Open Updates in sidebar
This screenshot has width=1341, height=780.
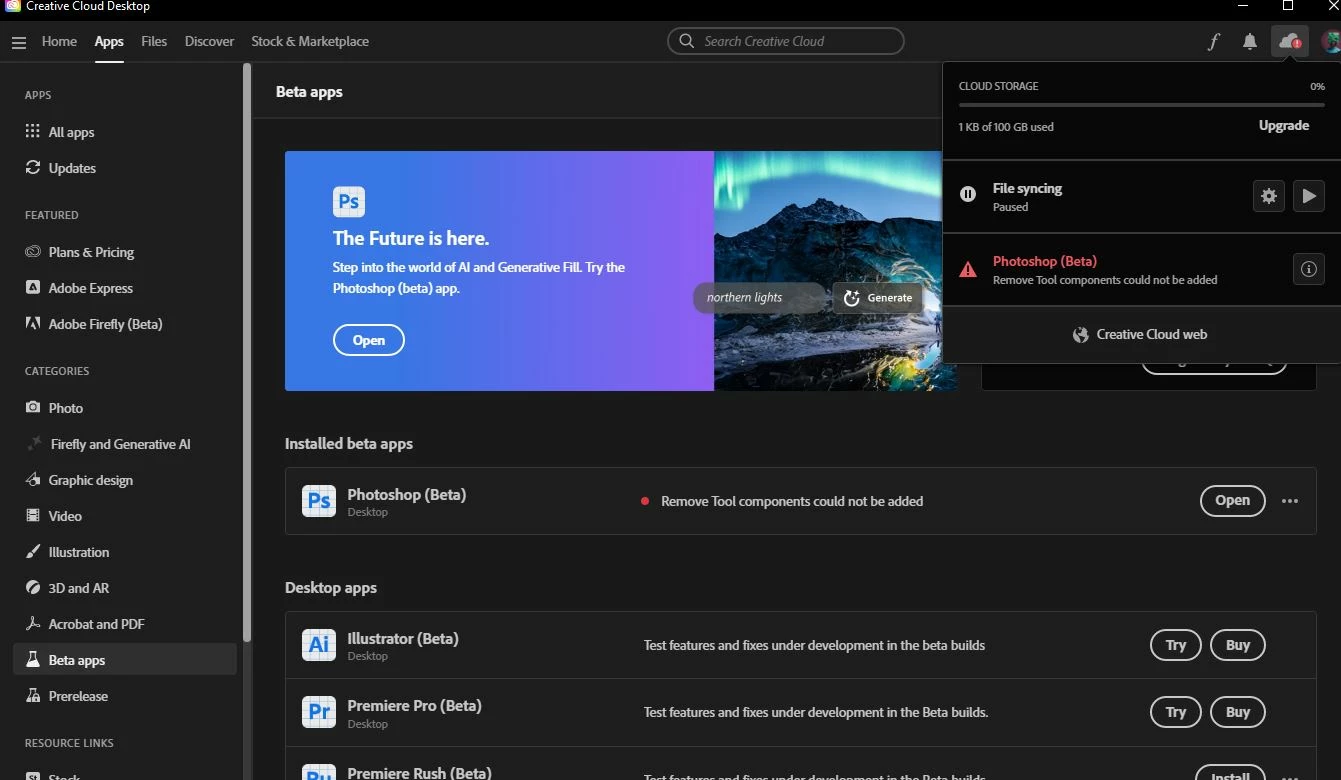point(72,168)
